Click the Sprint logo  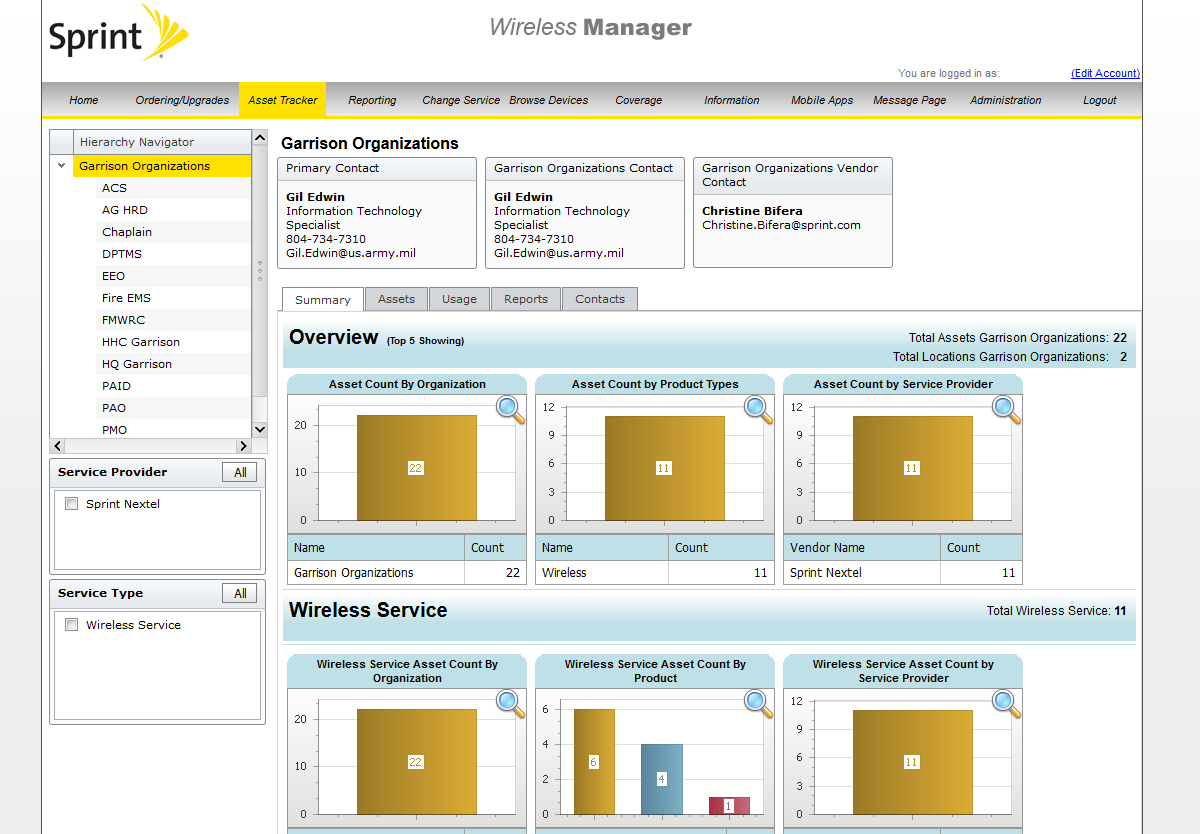click(118, 35)
